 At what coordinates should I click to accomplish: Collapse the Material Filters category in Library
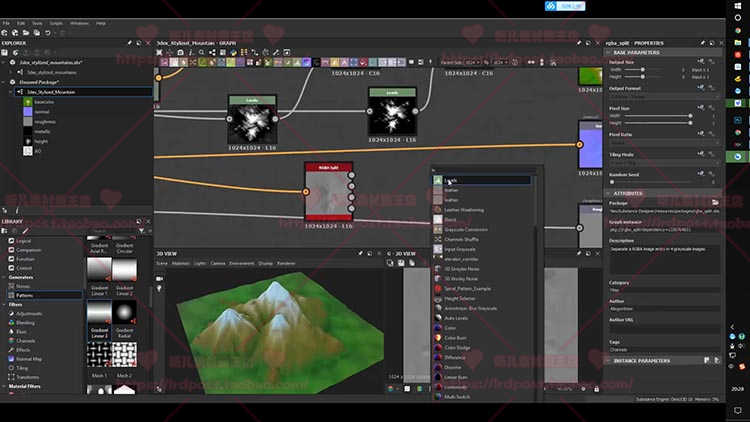click(4, 386)
